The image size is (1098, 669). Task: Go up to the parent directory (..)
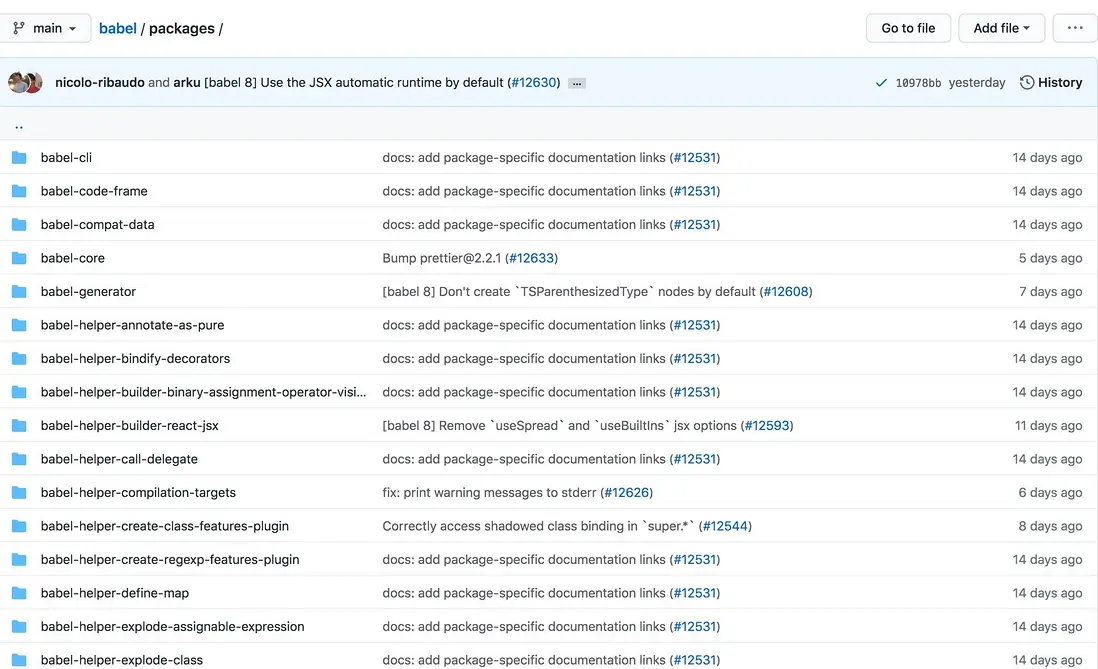click(19, 126)
